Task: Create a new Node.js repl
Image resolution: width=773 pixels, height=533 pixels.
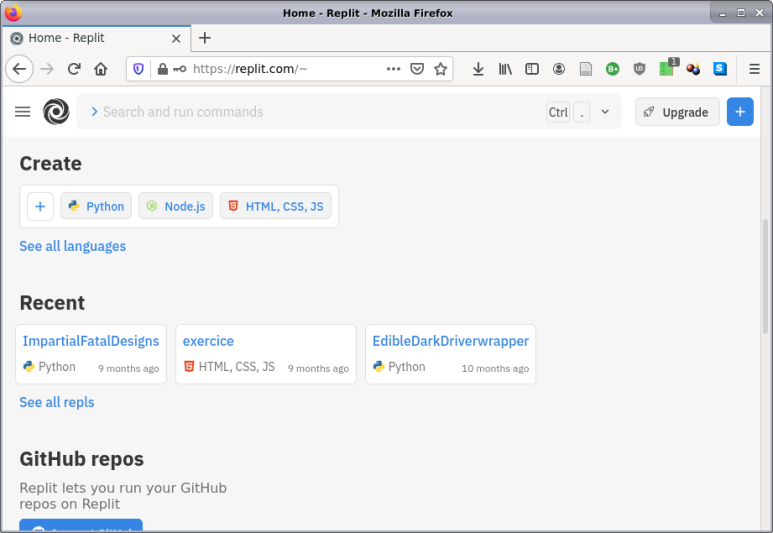Action: pos(176,206)
